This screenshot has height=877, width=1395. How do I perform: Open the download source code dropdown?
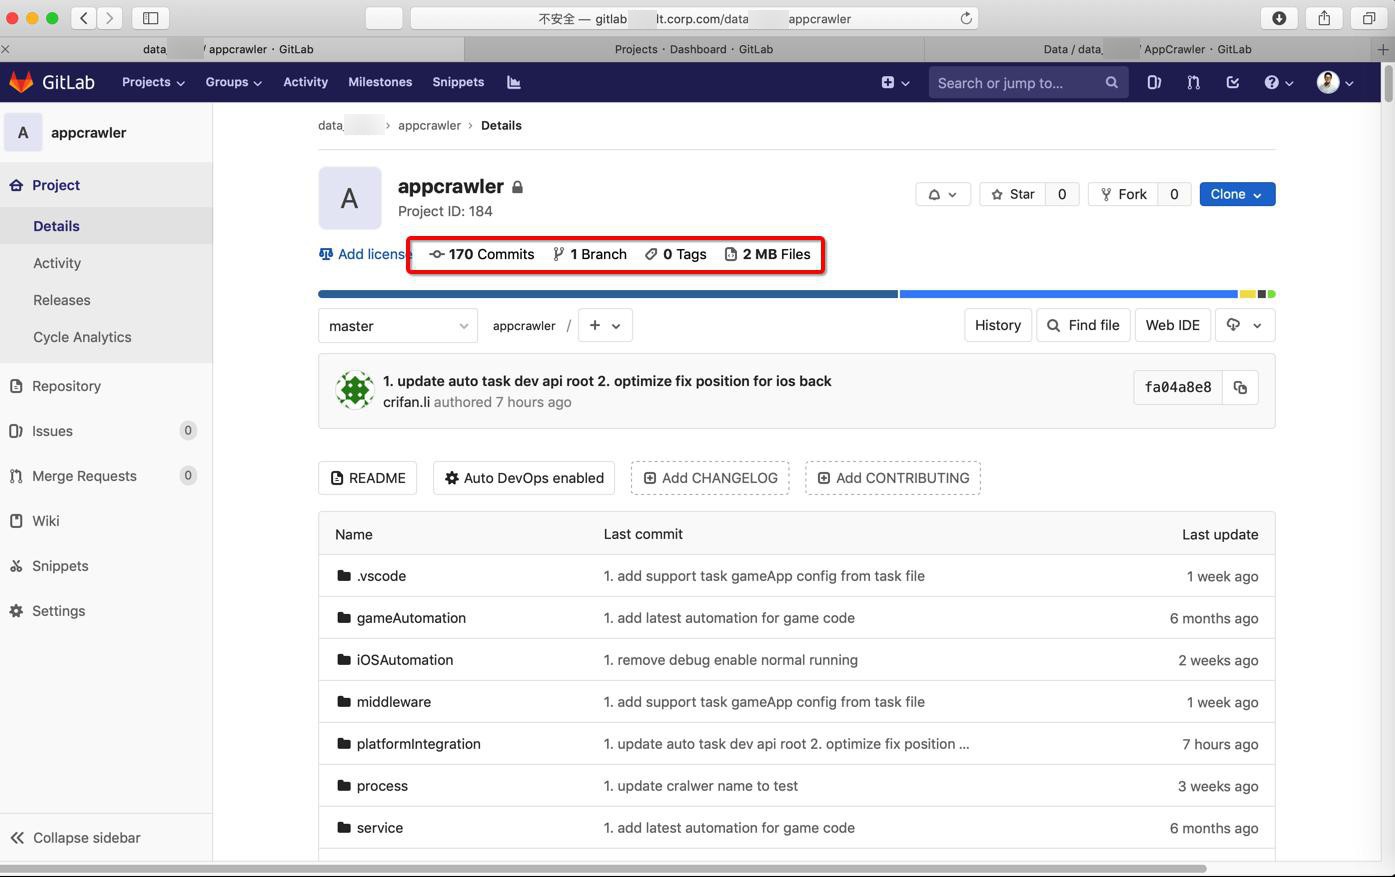1245,325
